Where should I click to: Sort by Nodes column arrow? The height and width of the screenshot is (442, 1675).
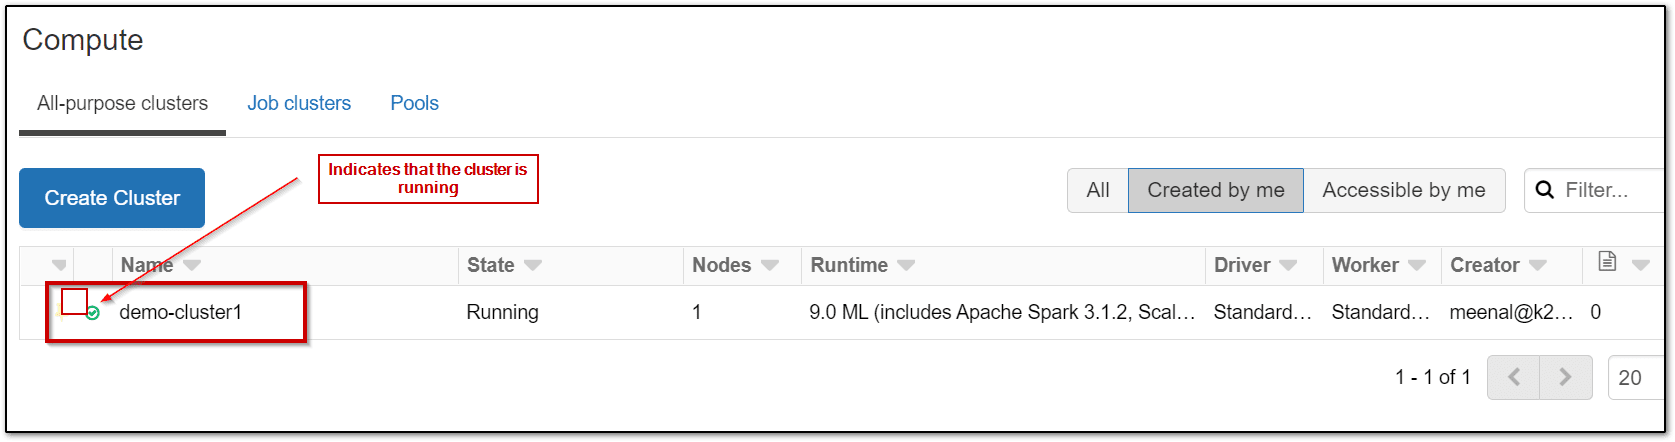769,265
